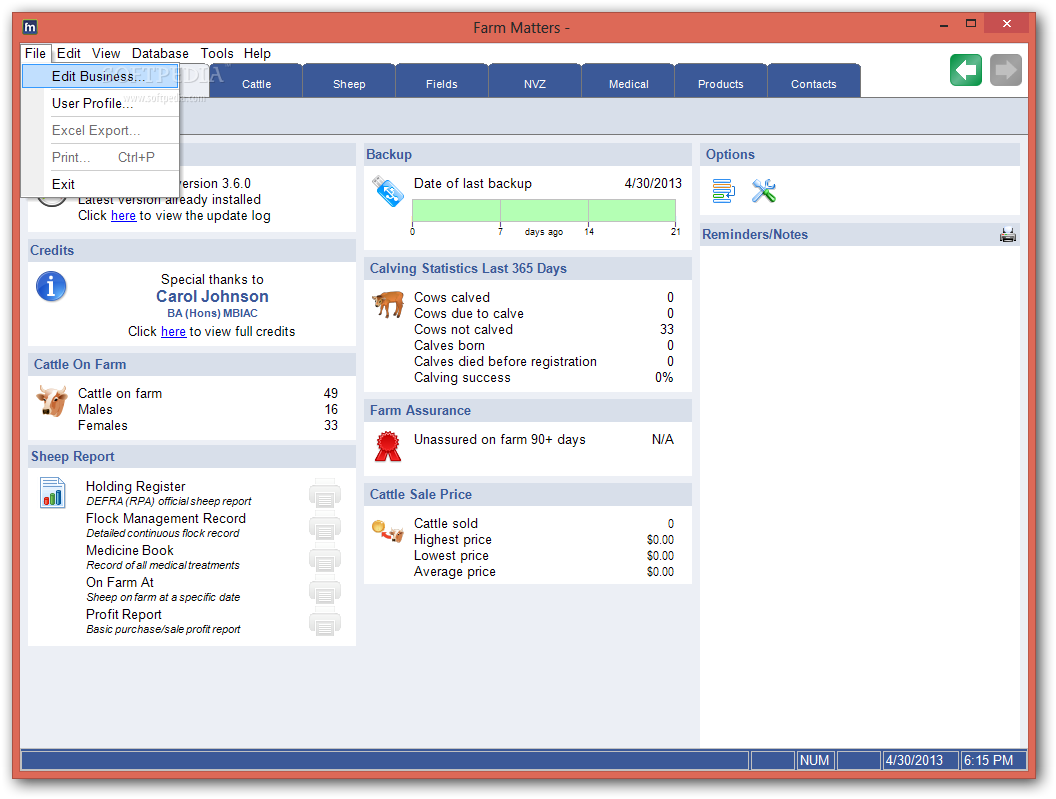Screen dimensions: 1056x799
Task: Open the list options icon in Options
Action: pos(723,191)
